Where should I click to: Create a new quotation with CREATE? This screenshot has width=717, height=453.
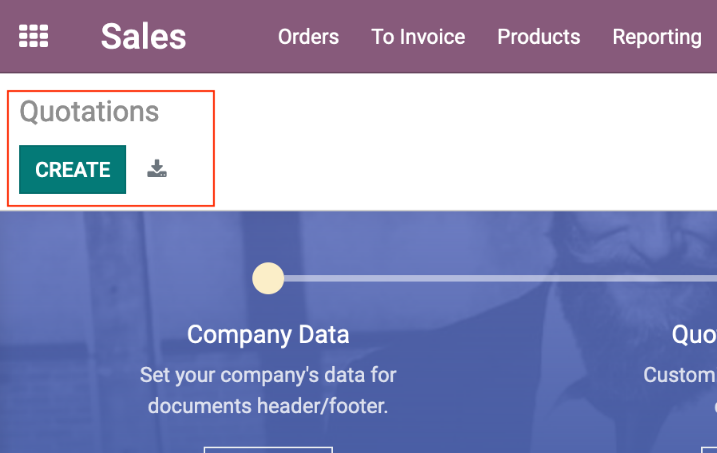[x=73, y=170]
